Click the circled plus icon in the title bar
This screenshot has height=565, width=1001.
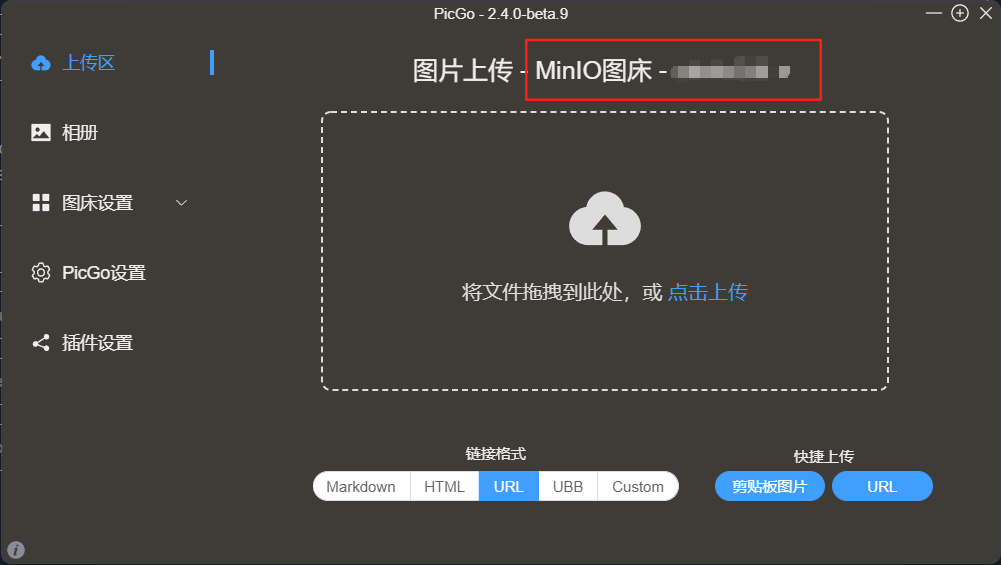pyautogui.click(x=960, y=13)
